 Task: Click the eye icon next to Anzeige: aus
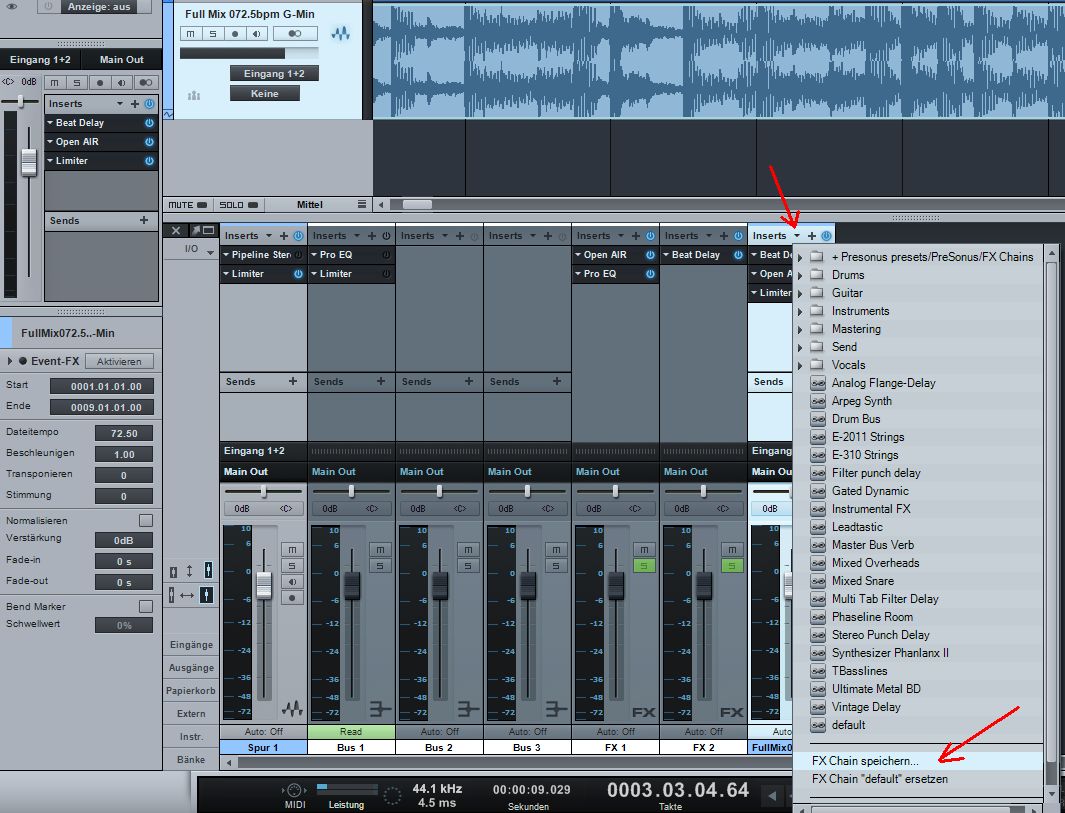(x=13, y=7)
